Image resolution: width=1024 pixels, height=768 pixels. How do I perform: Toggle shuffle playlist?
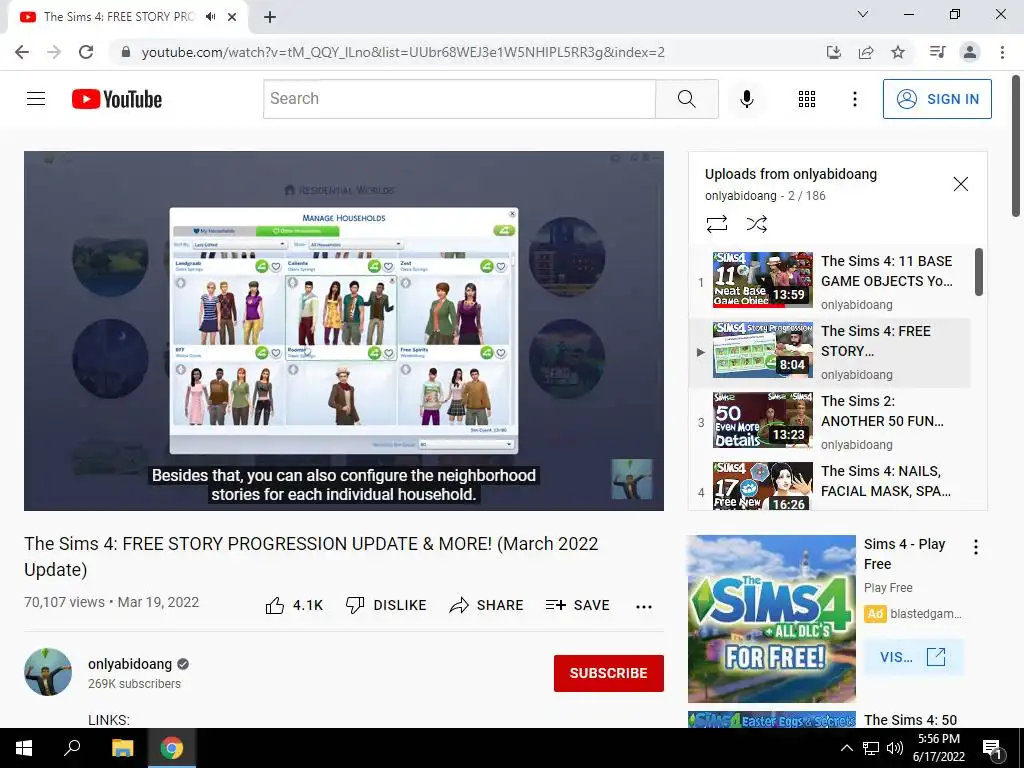coord(756,224)
